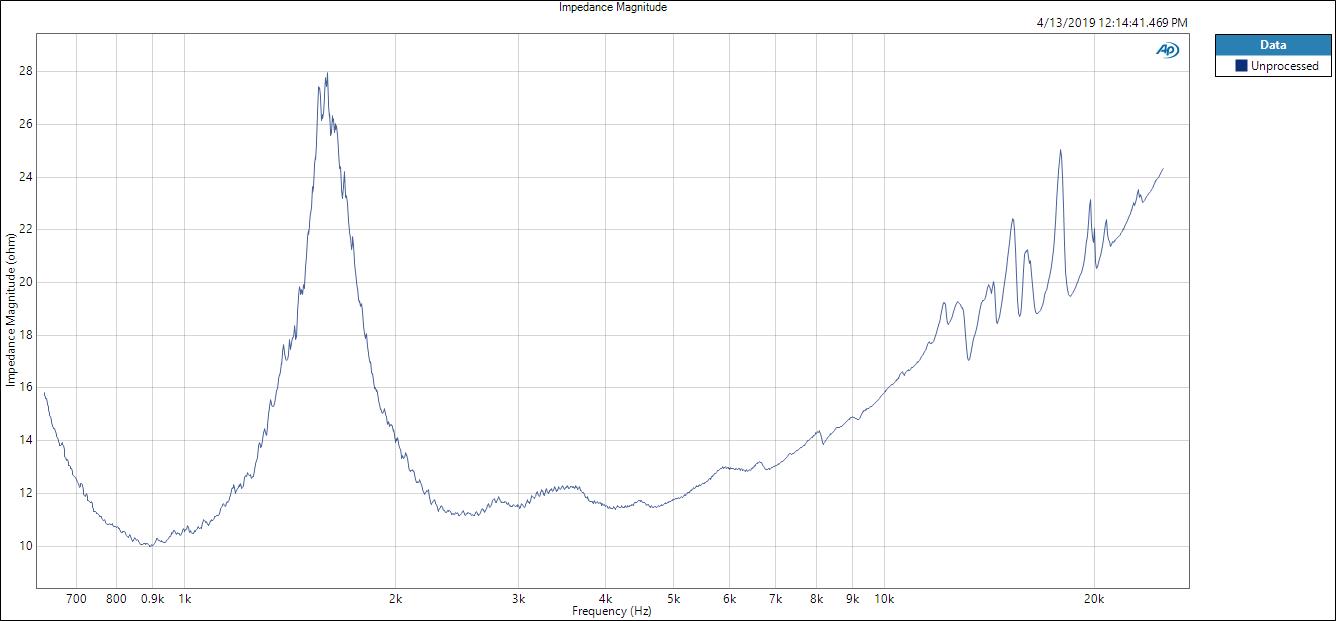Image resolution: width=1336 pixels, height=621 pixels.
Task: Click the 18 ohm y-axis tick
Action: pyautogui.click(x=24, y=335)
